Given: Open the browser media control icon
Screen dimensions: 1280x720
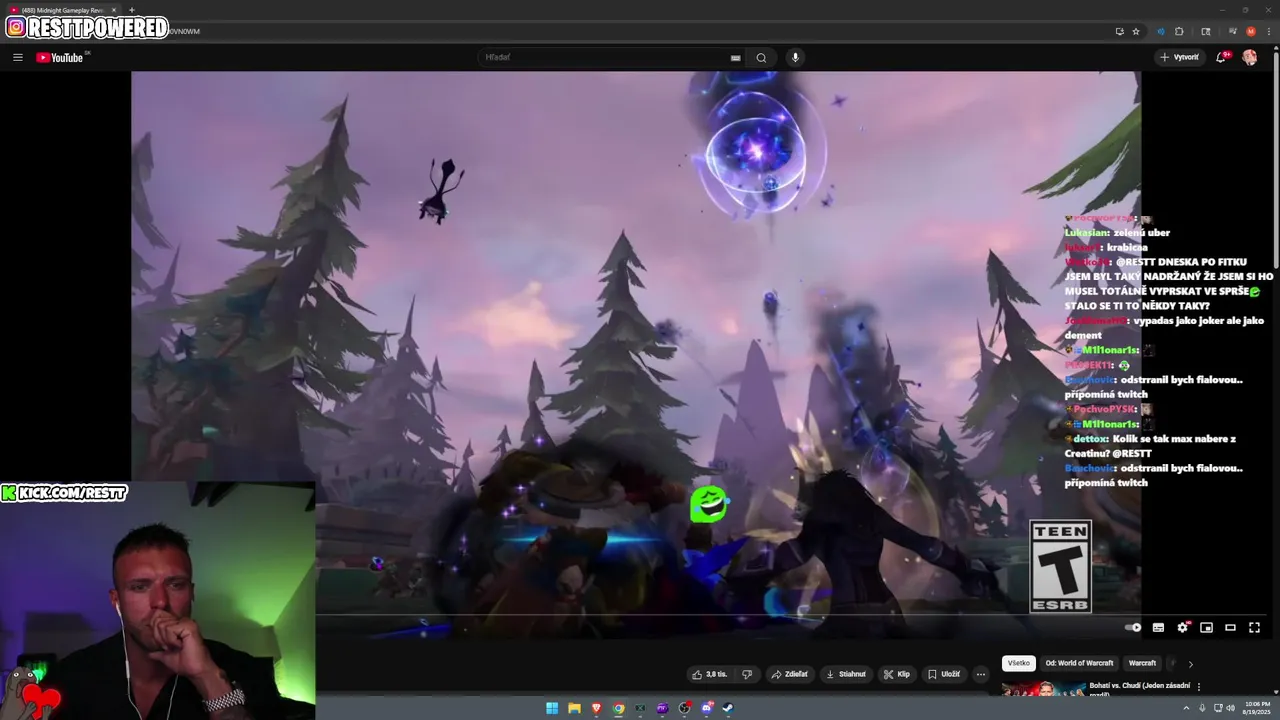Looking at the screenshot, I should click(1233, 31).
